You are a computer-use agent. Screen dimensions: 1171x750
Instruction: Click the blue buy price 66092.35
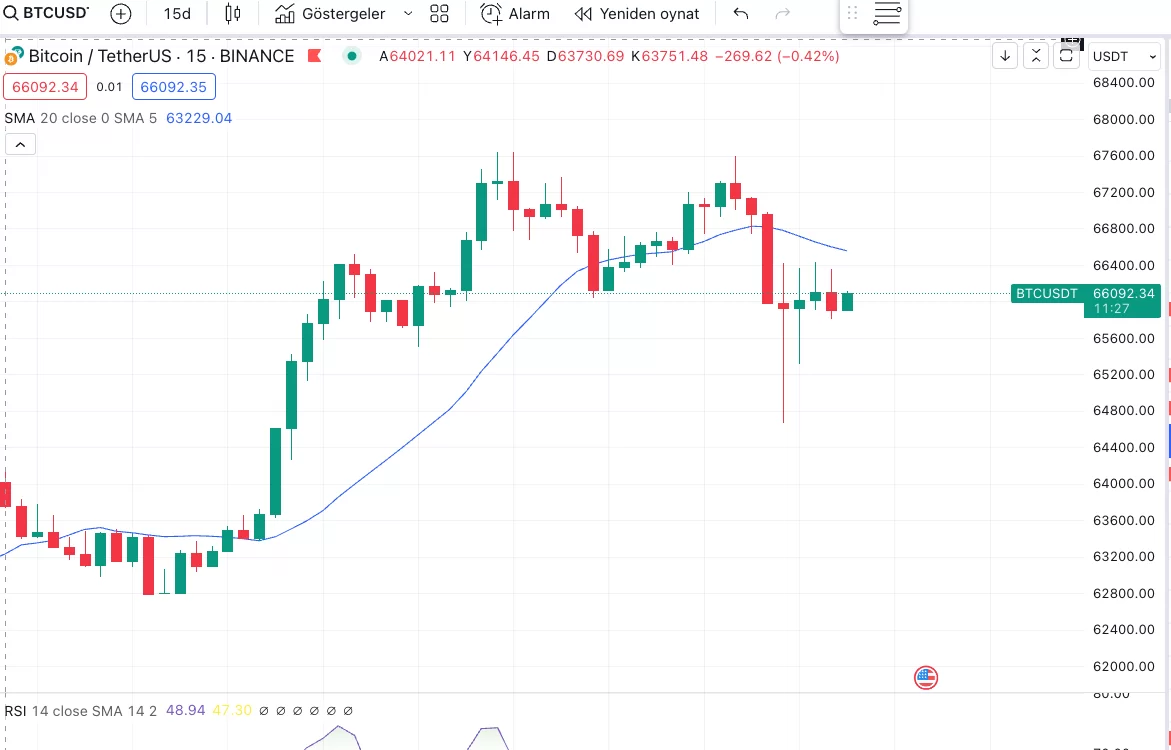coord(173,87)
